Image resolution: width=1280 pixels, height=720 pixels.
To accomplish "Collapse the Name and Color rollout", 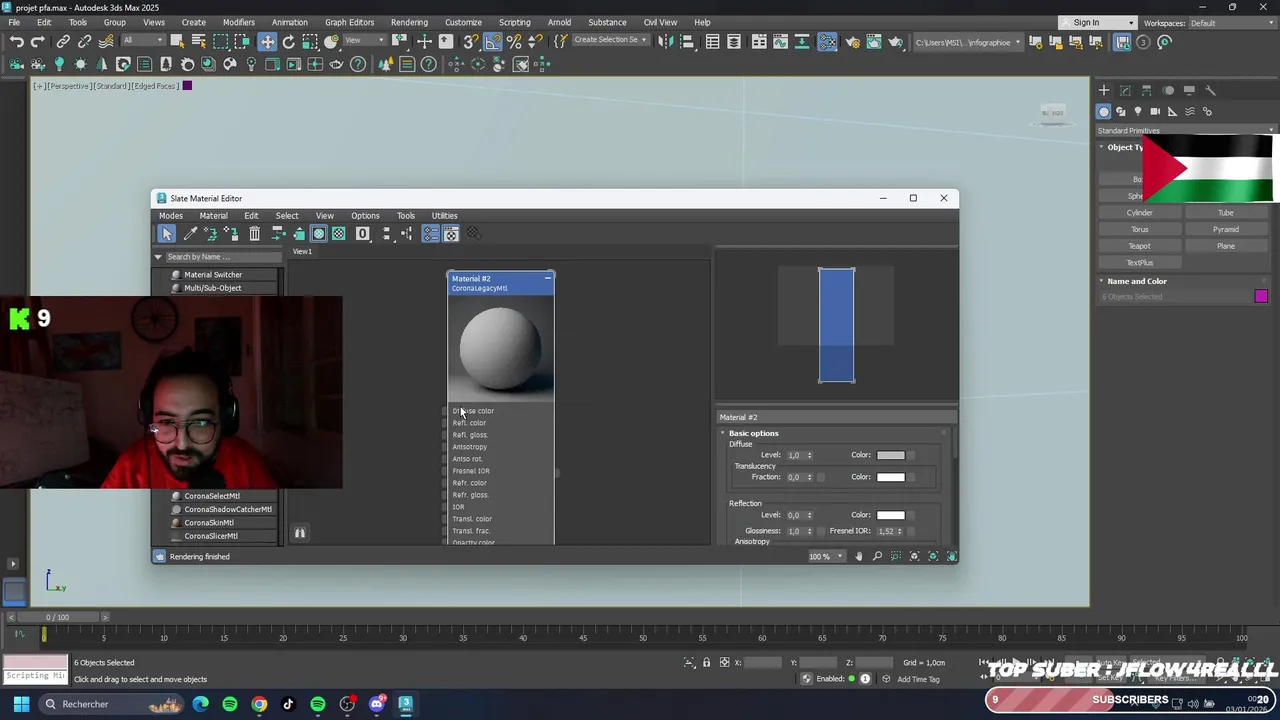I will point(1102,282).
